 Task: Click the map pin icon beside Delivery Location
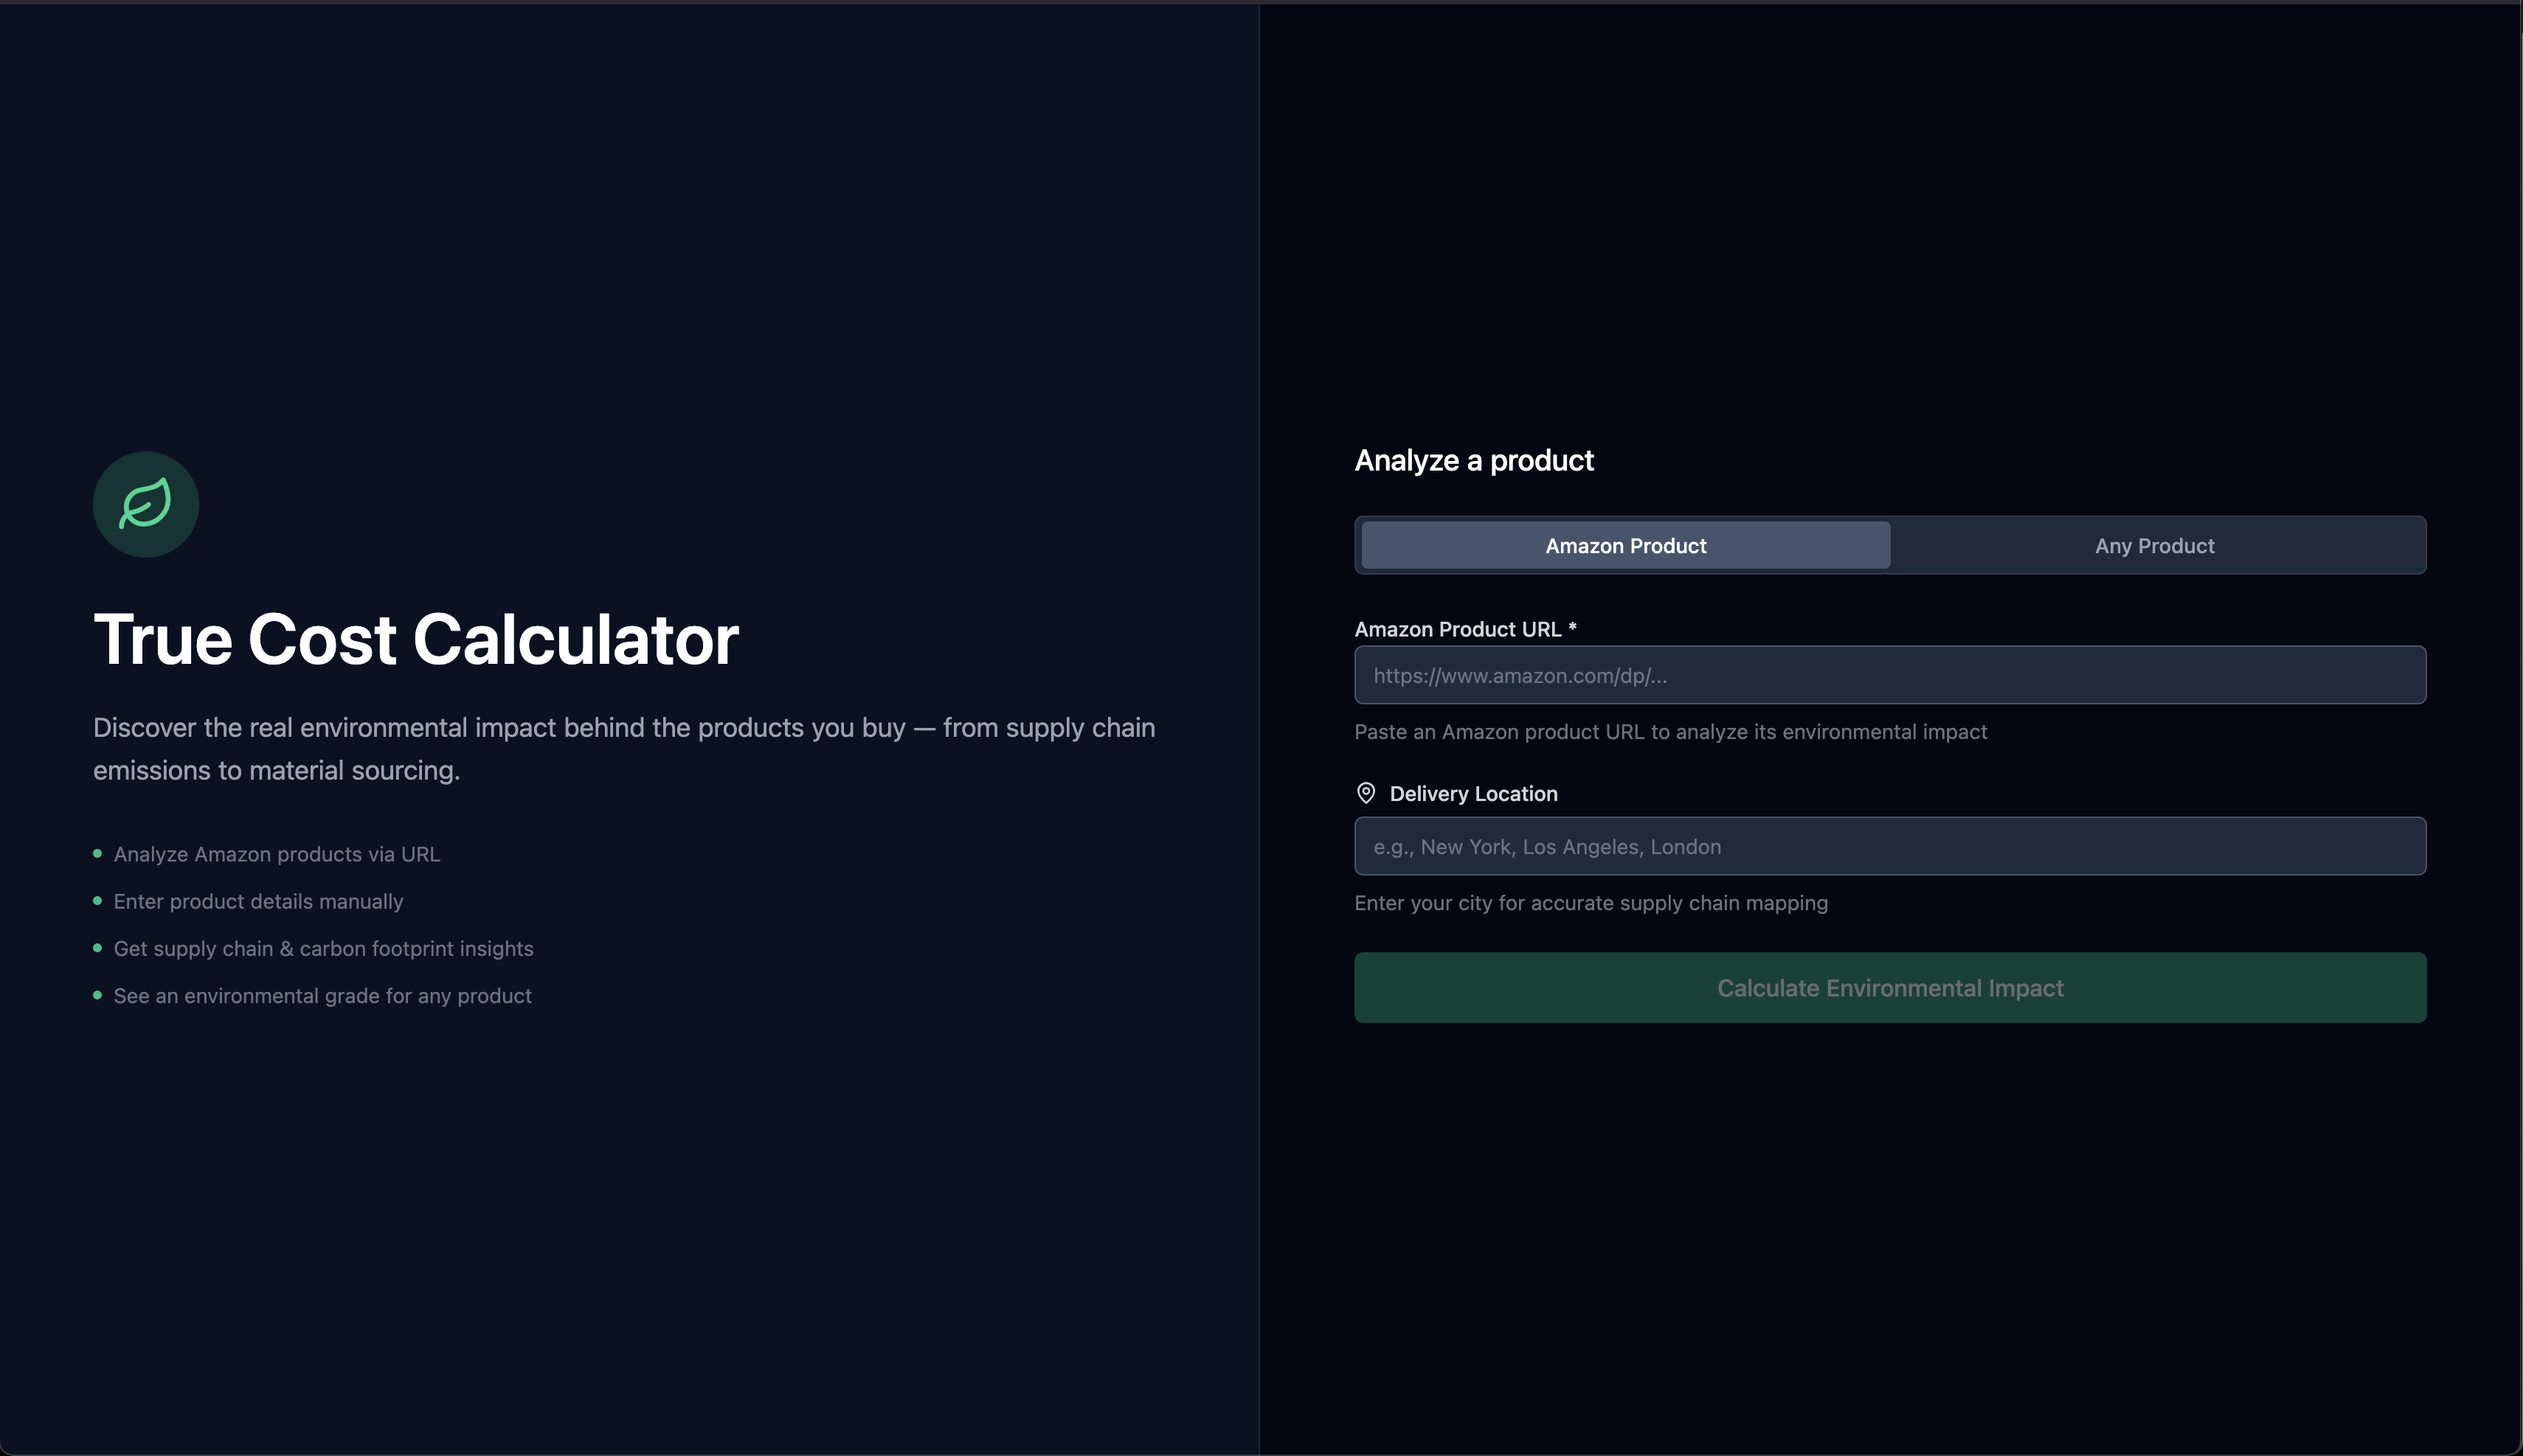(1365, 793)
